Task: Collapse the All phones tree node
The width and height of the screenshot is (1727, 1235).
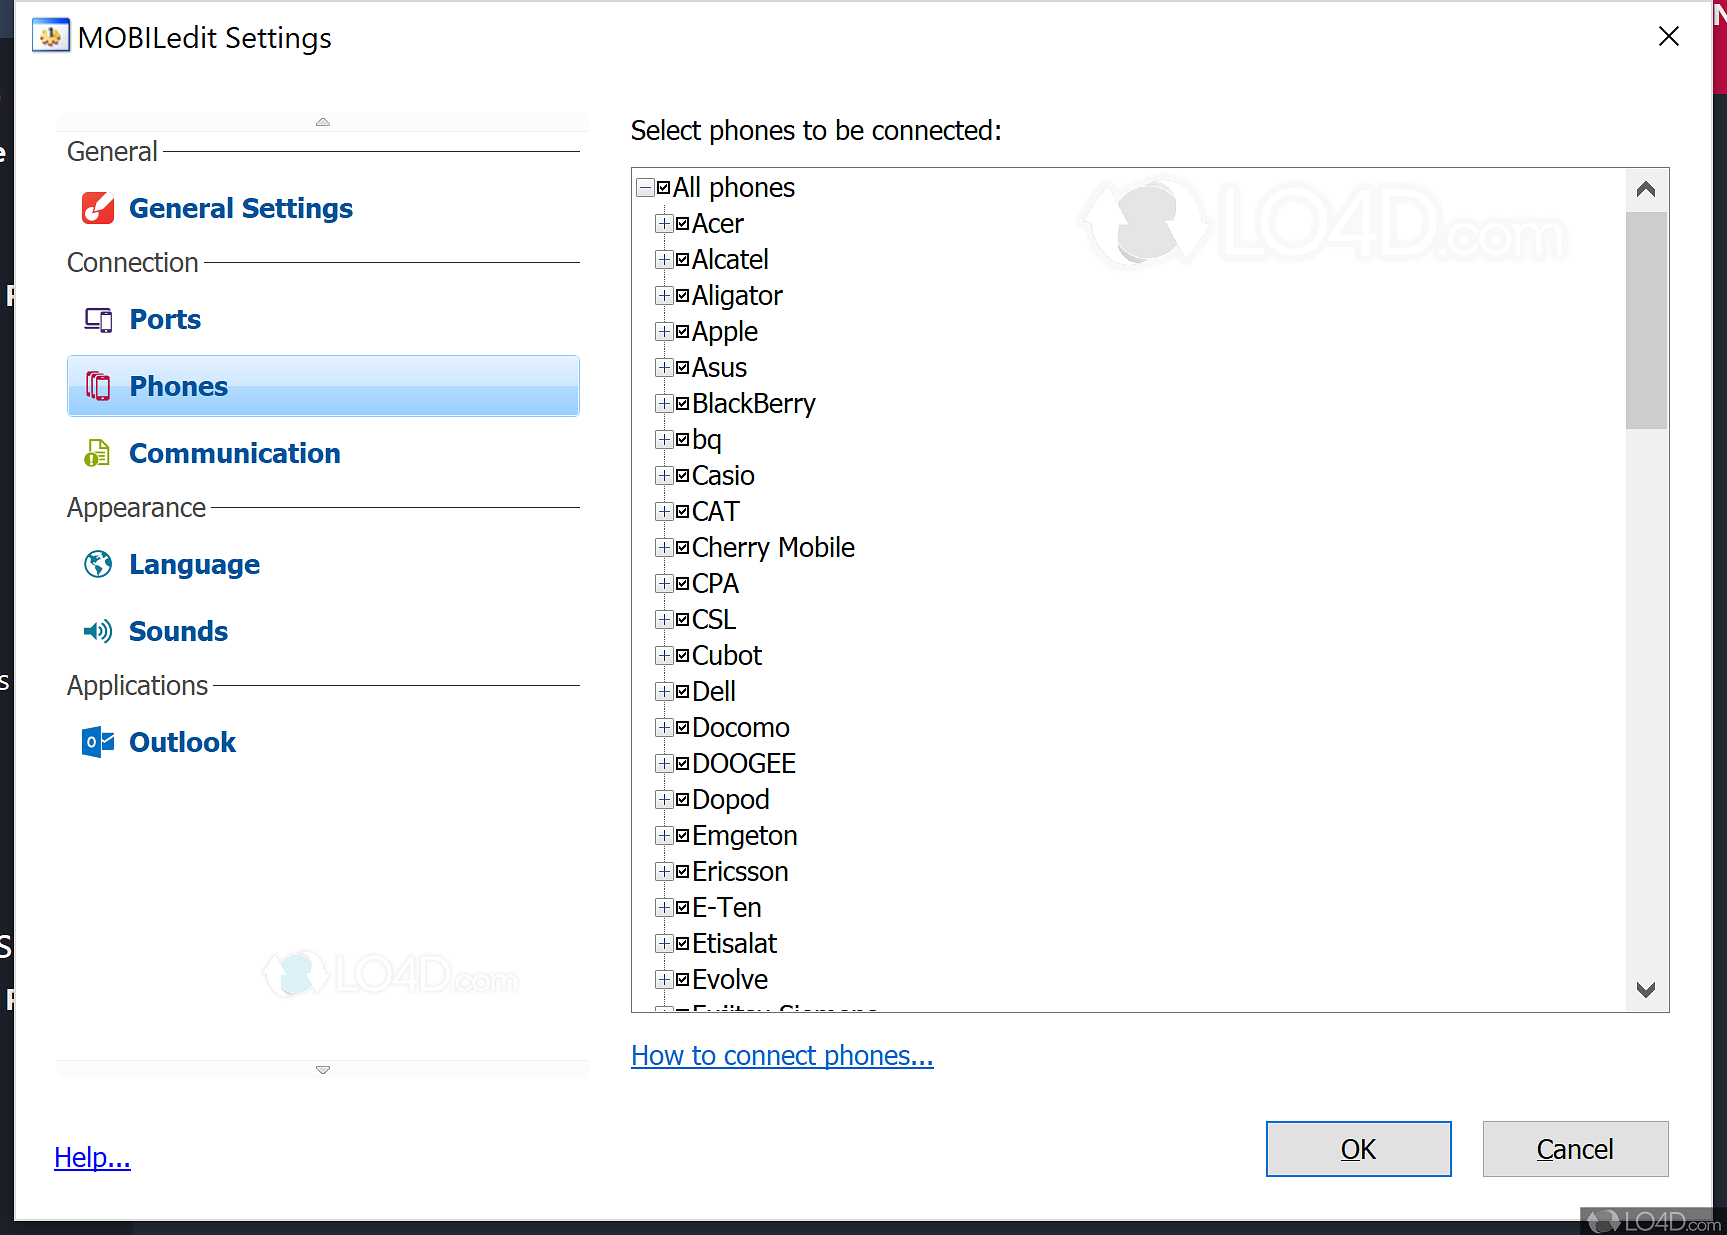Action: [646, 188]
